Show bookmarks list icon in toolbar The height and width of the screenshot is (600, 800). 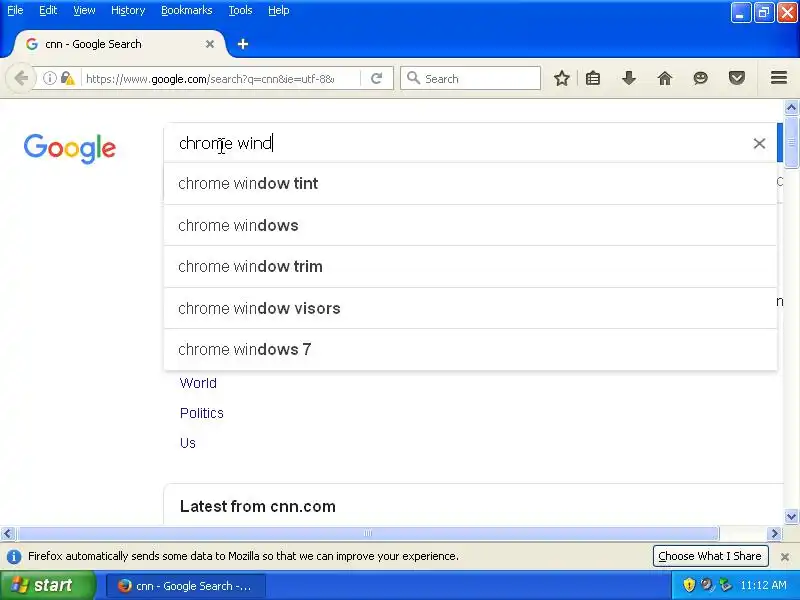593,79
